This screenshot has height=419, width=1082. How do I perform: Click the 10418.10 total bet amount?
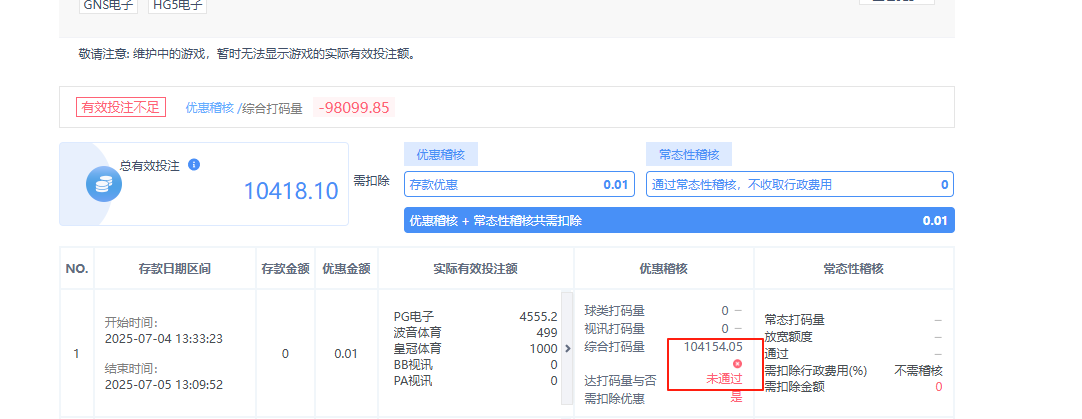(291, 191)
